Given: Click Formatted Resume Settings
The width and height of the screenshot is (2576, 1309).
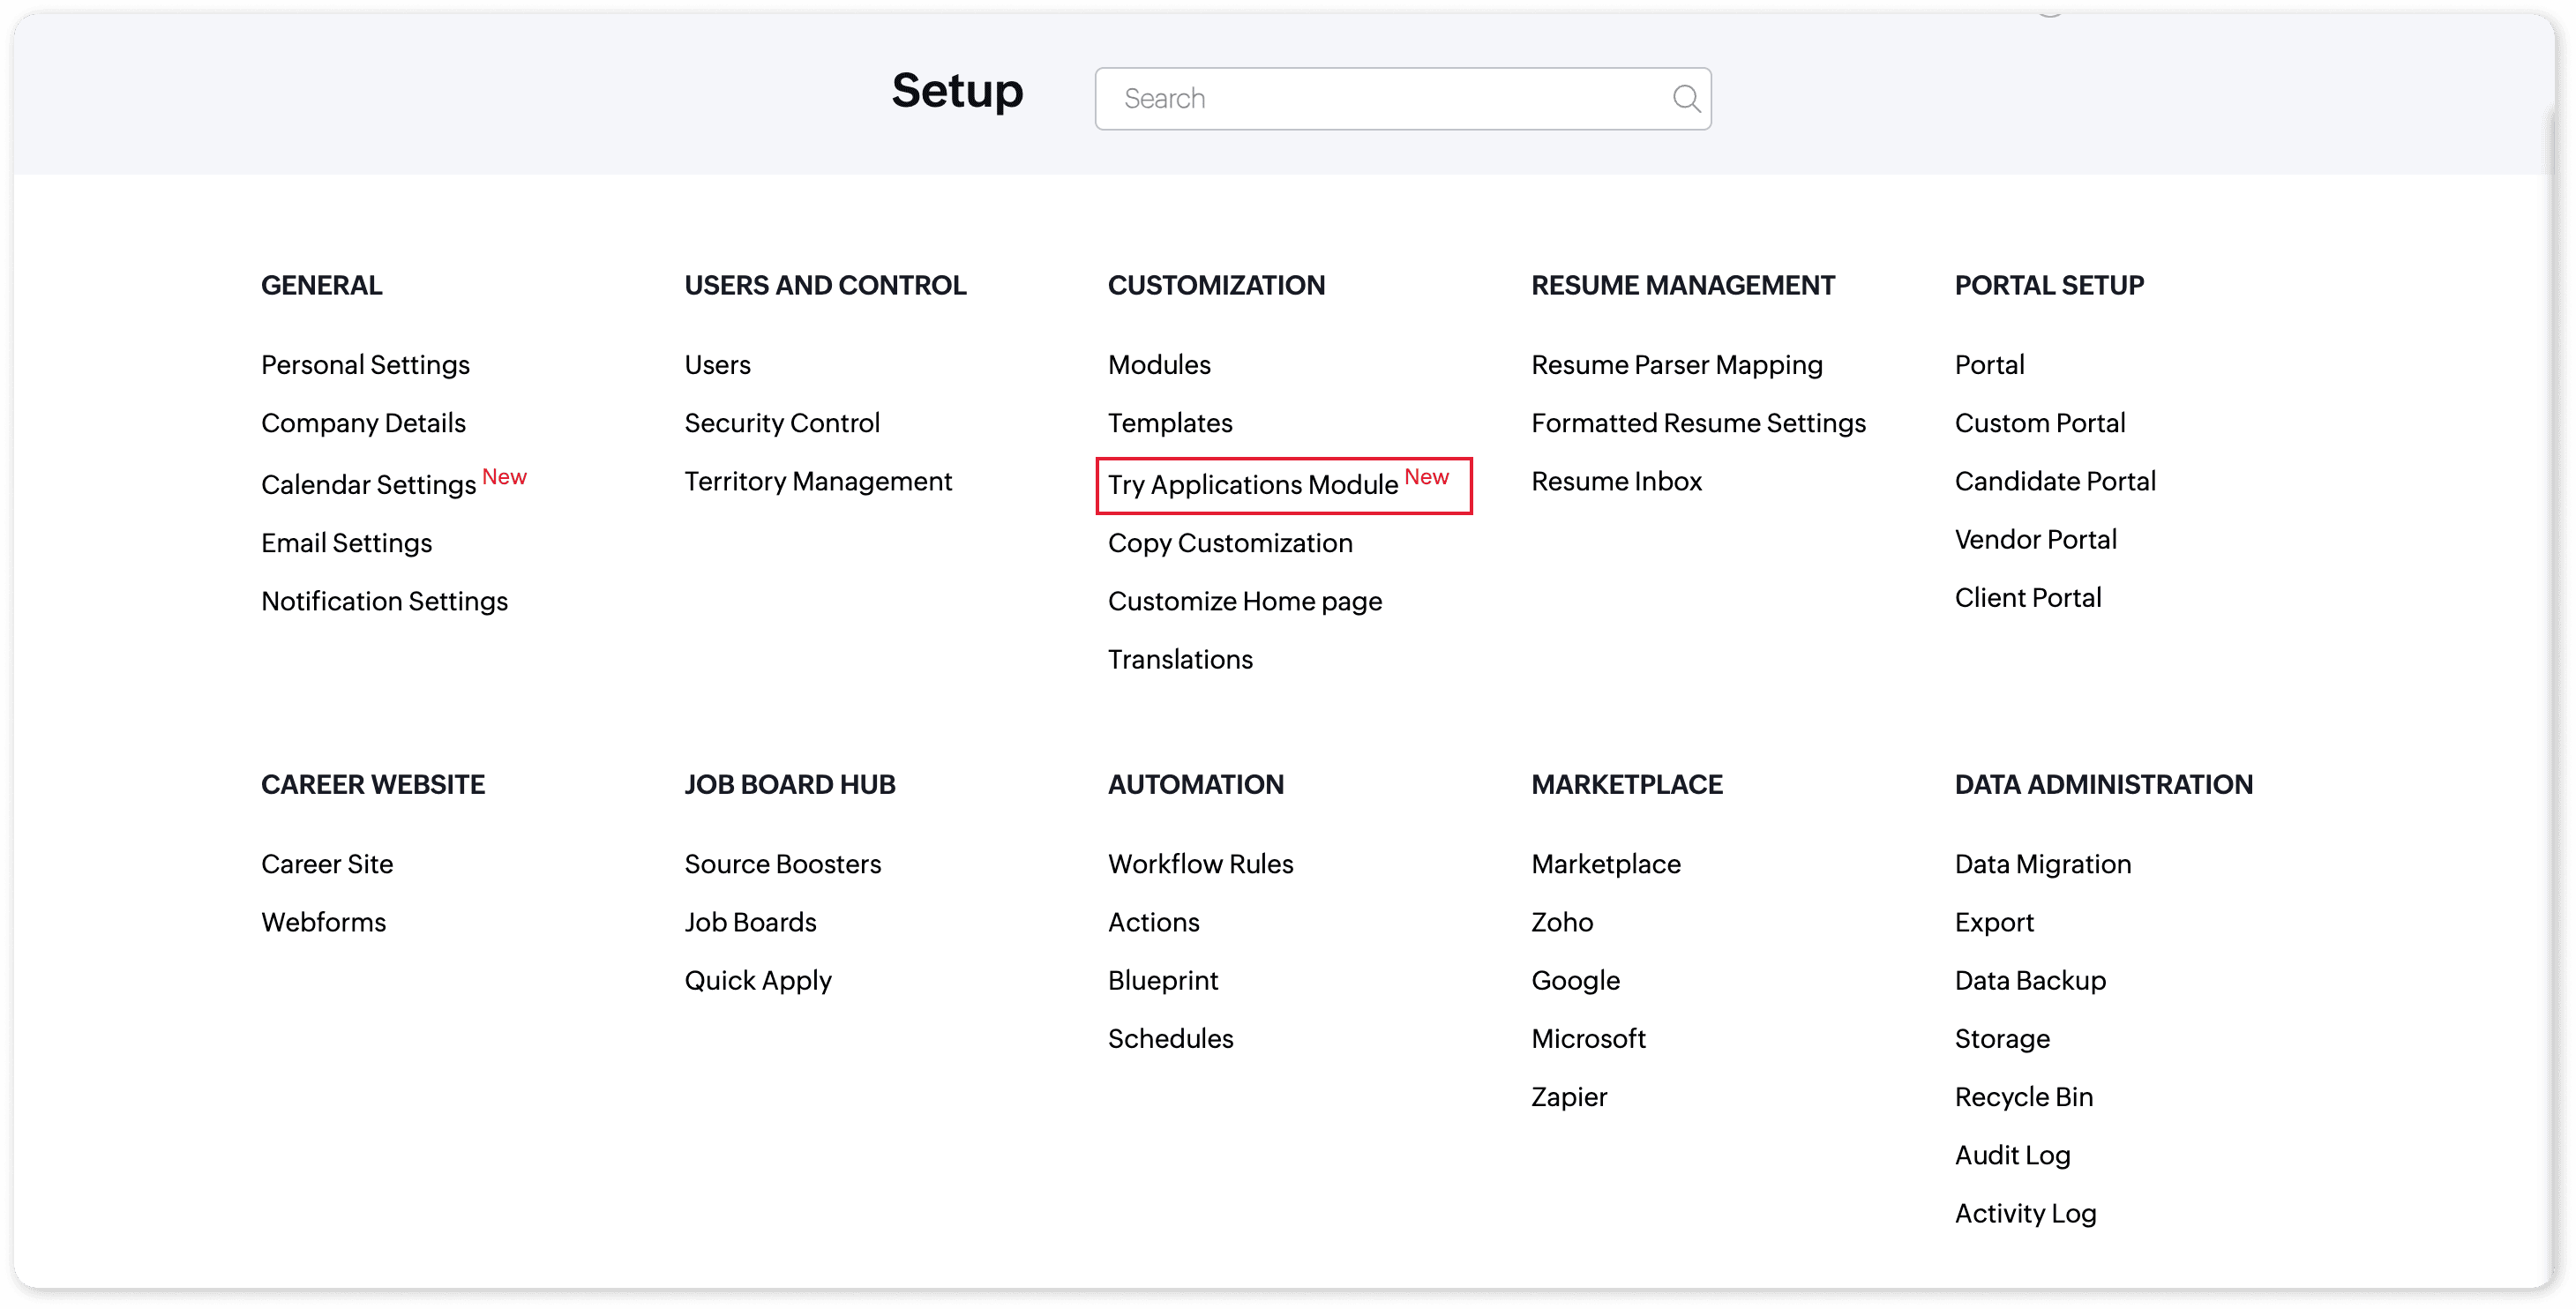Looking at the screenshot, I should 1698,423.
